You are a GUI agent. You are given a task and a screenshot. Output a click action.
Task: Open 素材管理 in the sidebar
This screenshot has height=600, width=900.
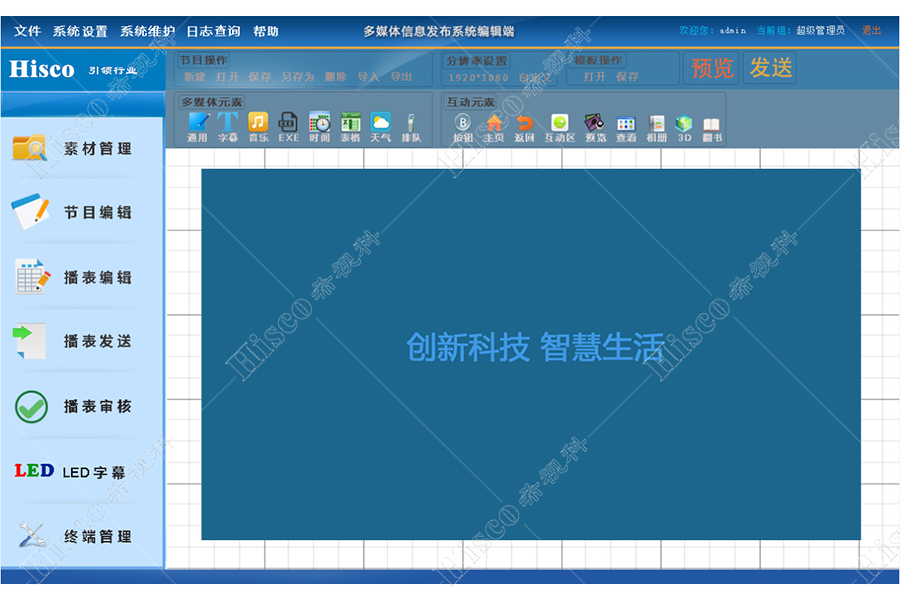click(82, 149)
